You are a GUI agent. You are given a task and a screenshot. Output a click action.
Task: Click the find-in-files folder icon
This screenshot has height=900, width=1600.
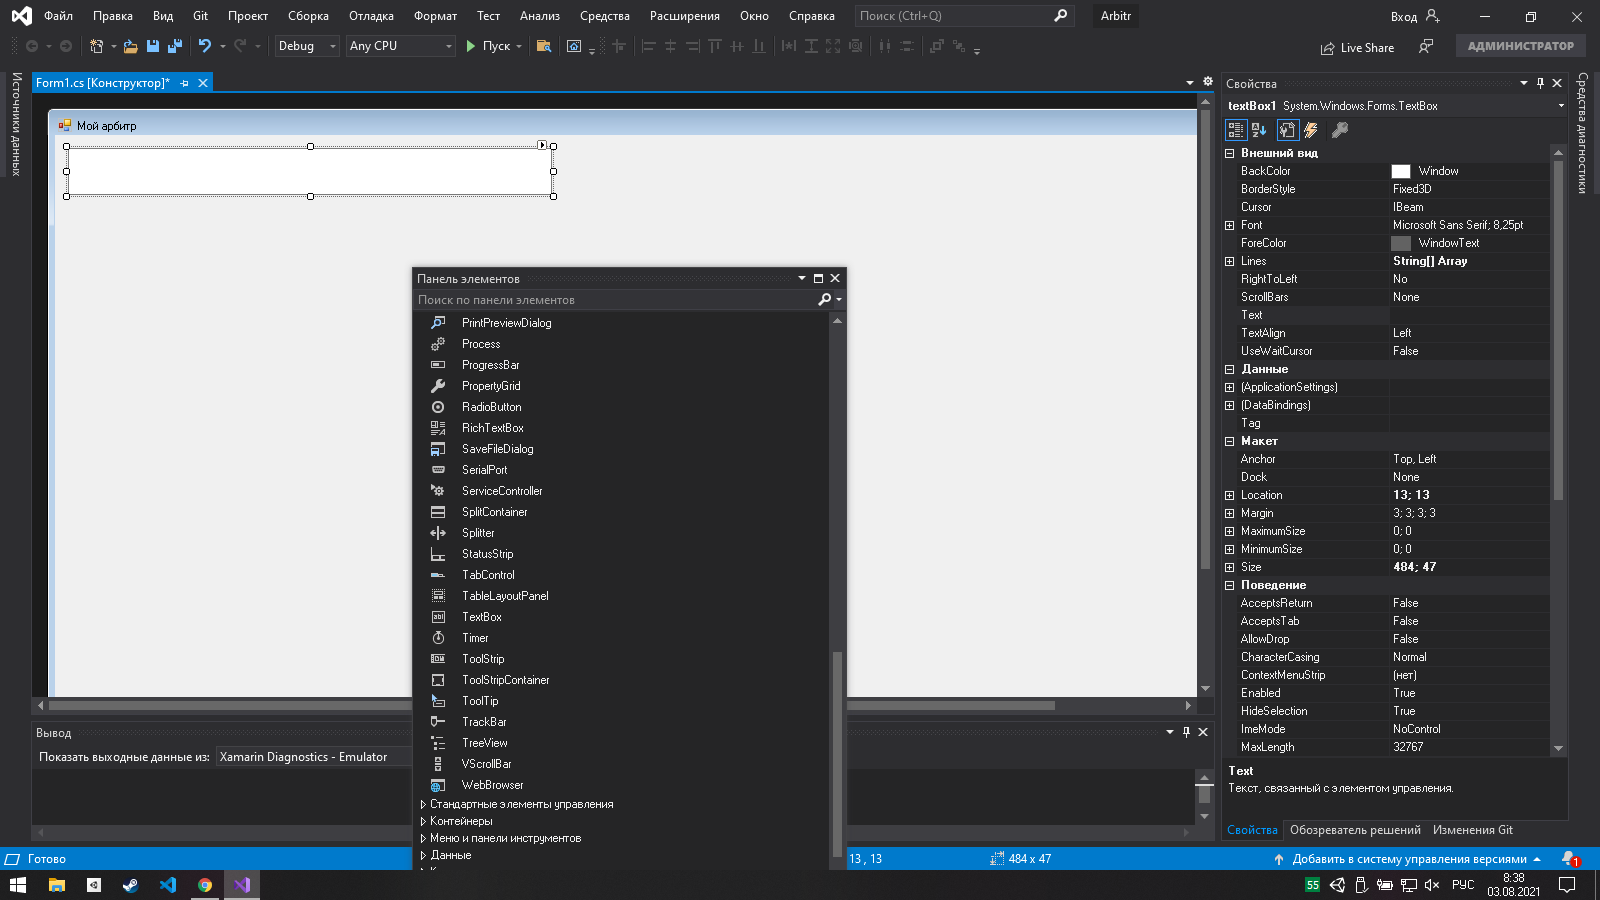click(544, 46)
